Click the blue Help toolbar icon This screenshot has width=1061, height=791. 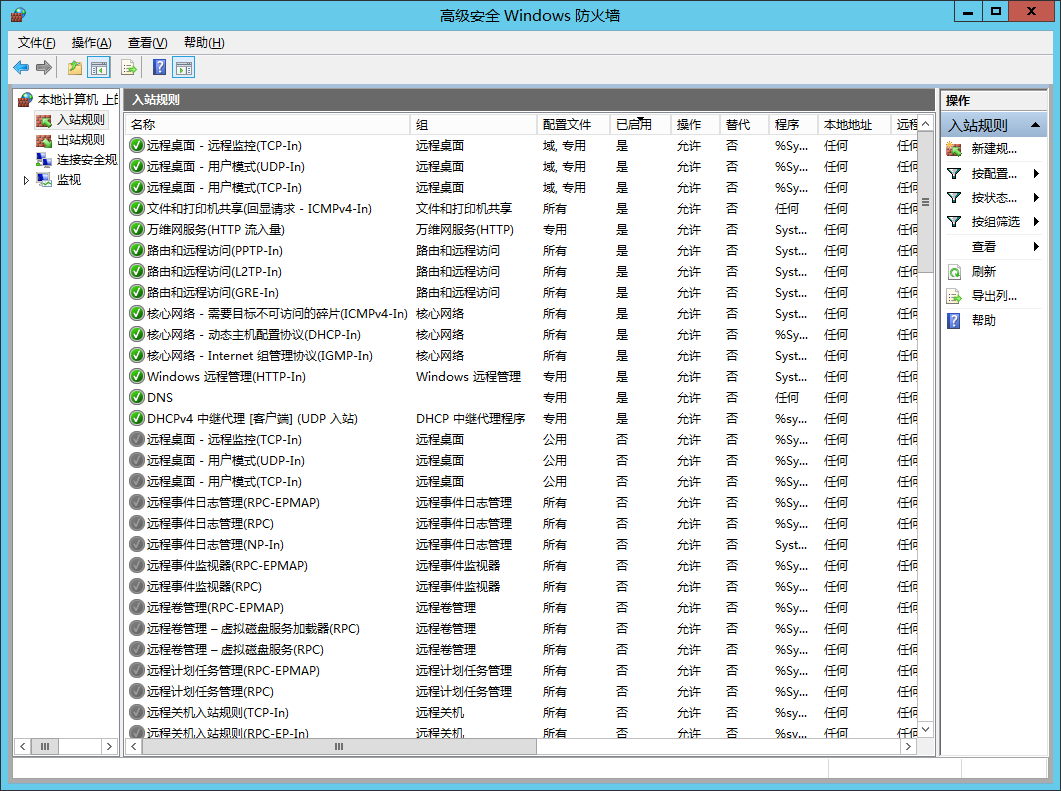tap(160, 67)
